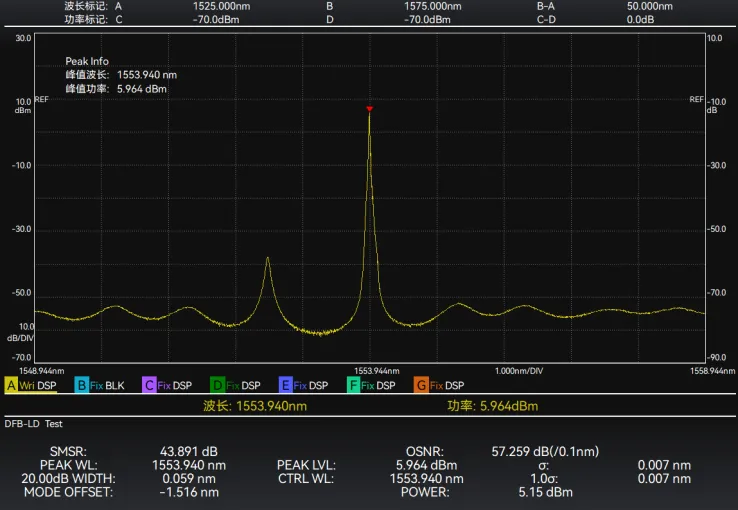738x510 pixels.
Task: Click the 1.0σ value 0.007 nm
Action: click(664, 478)
